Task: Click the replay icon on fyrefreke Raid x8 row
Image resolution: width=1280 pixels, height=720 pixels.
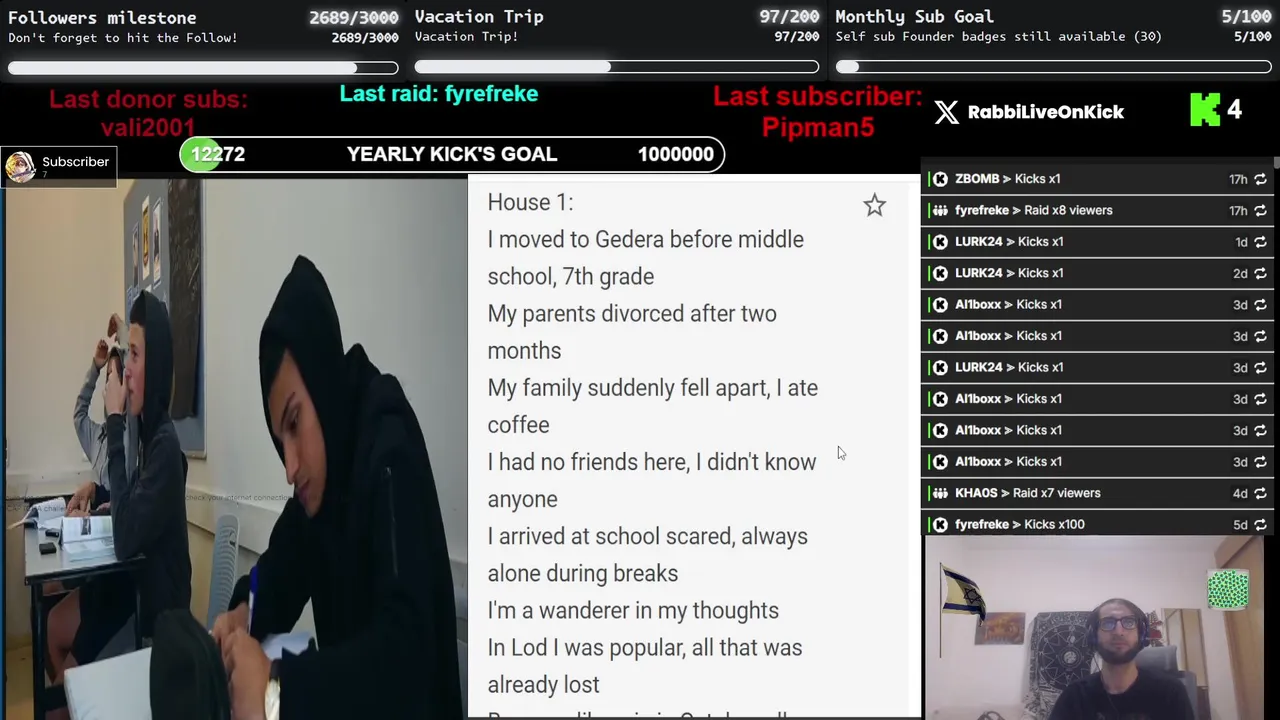Action: 1260,211
